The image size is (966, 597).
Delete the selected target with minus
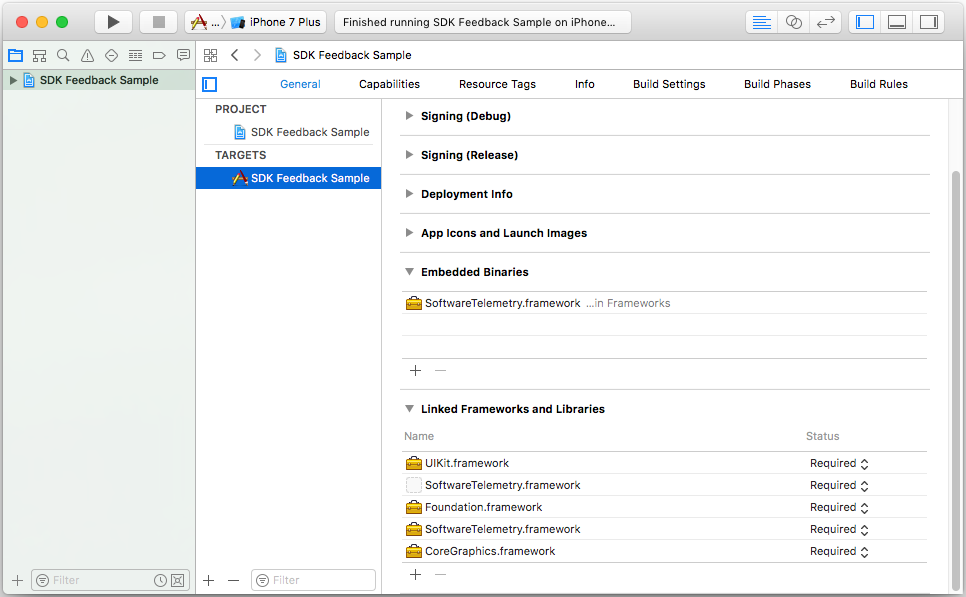pyautogui.click(x=233, y=580)
